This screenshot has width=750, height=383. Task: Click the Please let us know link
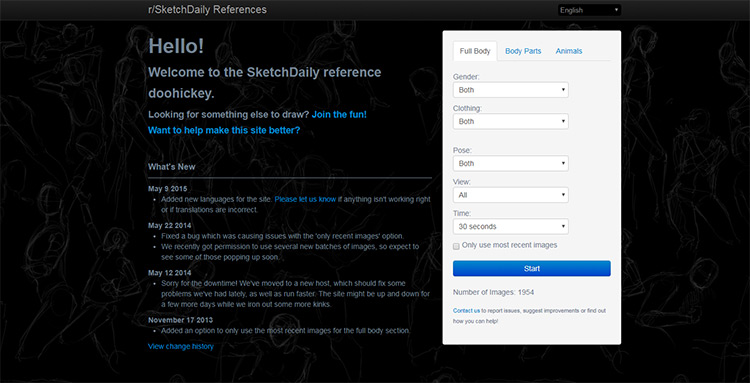click(x=305, y=199)
